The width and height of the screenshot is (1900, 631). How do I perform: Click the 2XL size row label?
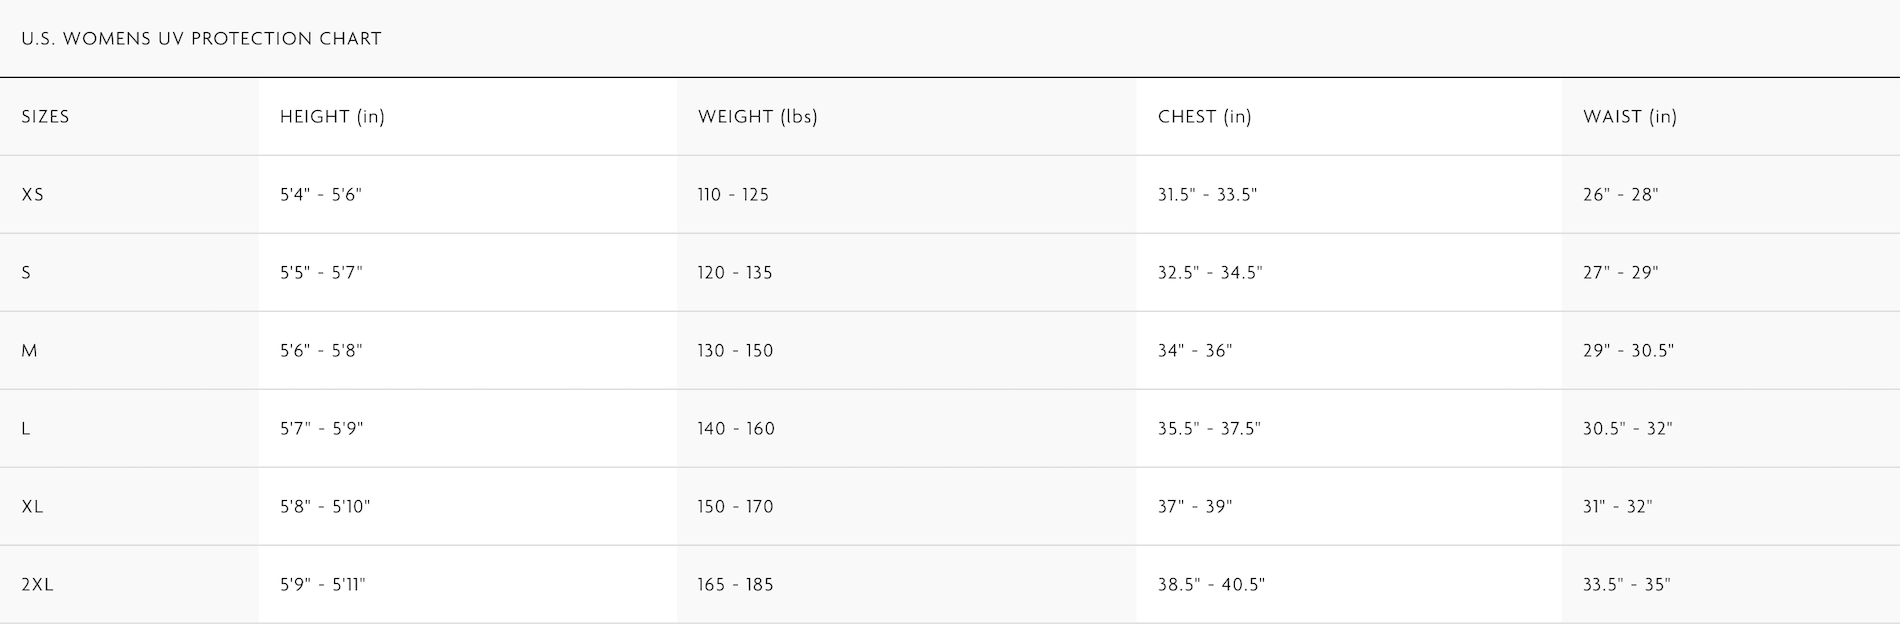(x=37, y=585)
